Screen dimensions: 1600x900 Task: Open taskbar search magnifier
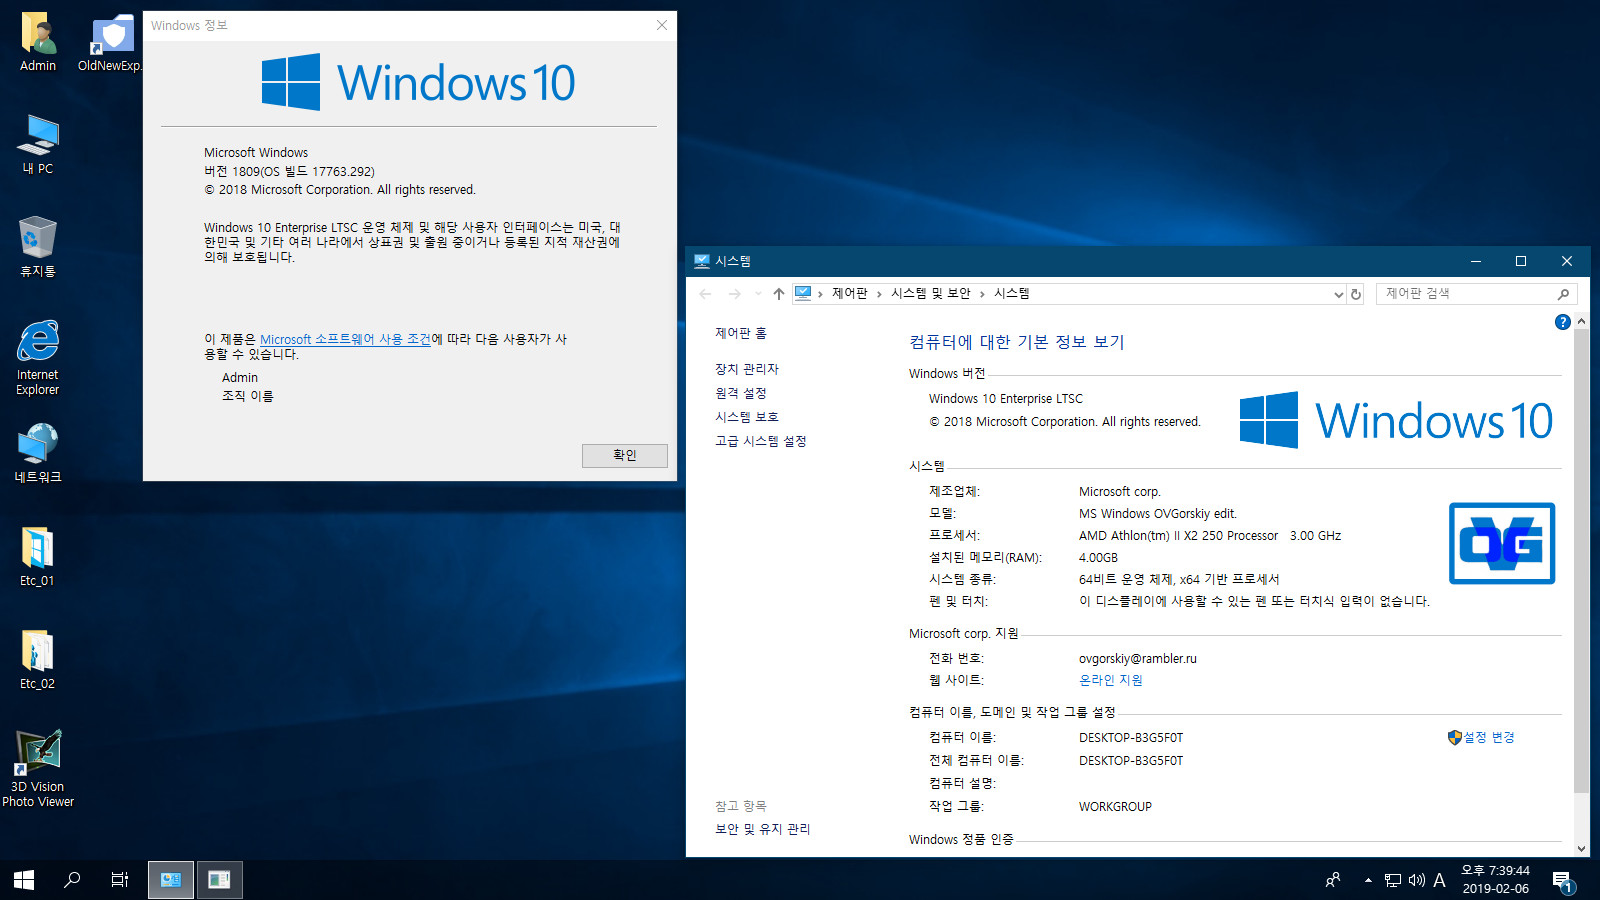[72, 880]
